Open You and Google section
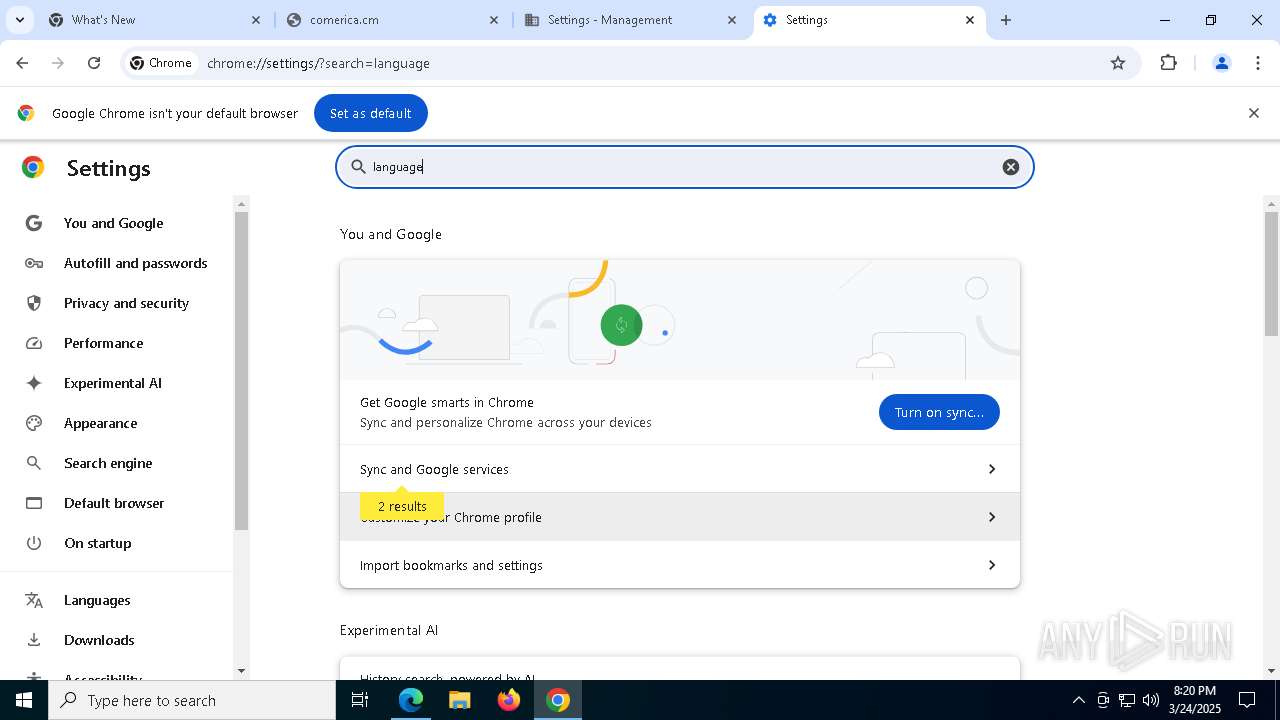The width and height of the screenshot is (1280, 720). pos(114,223)
